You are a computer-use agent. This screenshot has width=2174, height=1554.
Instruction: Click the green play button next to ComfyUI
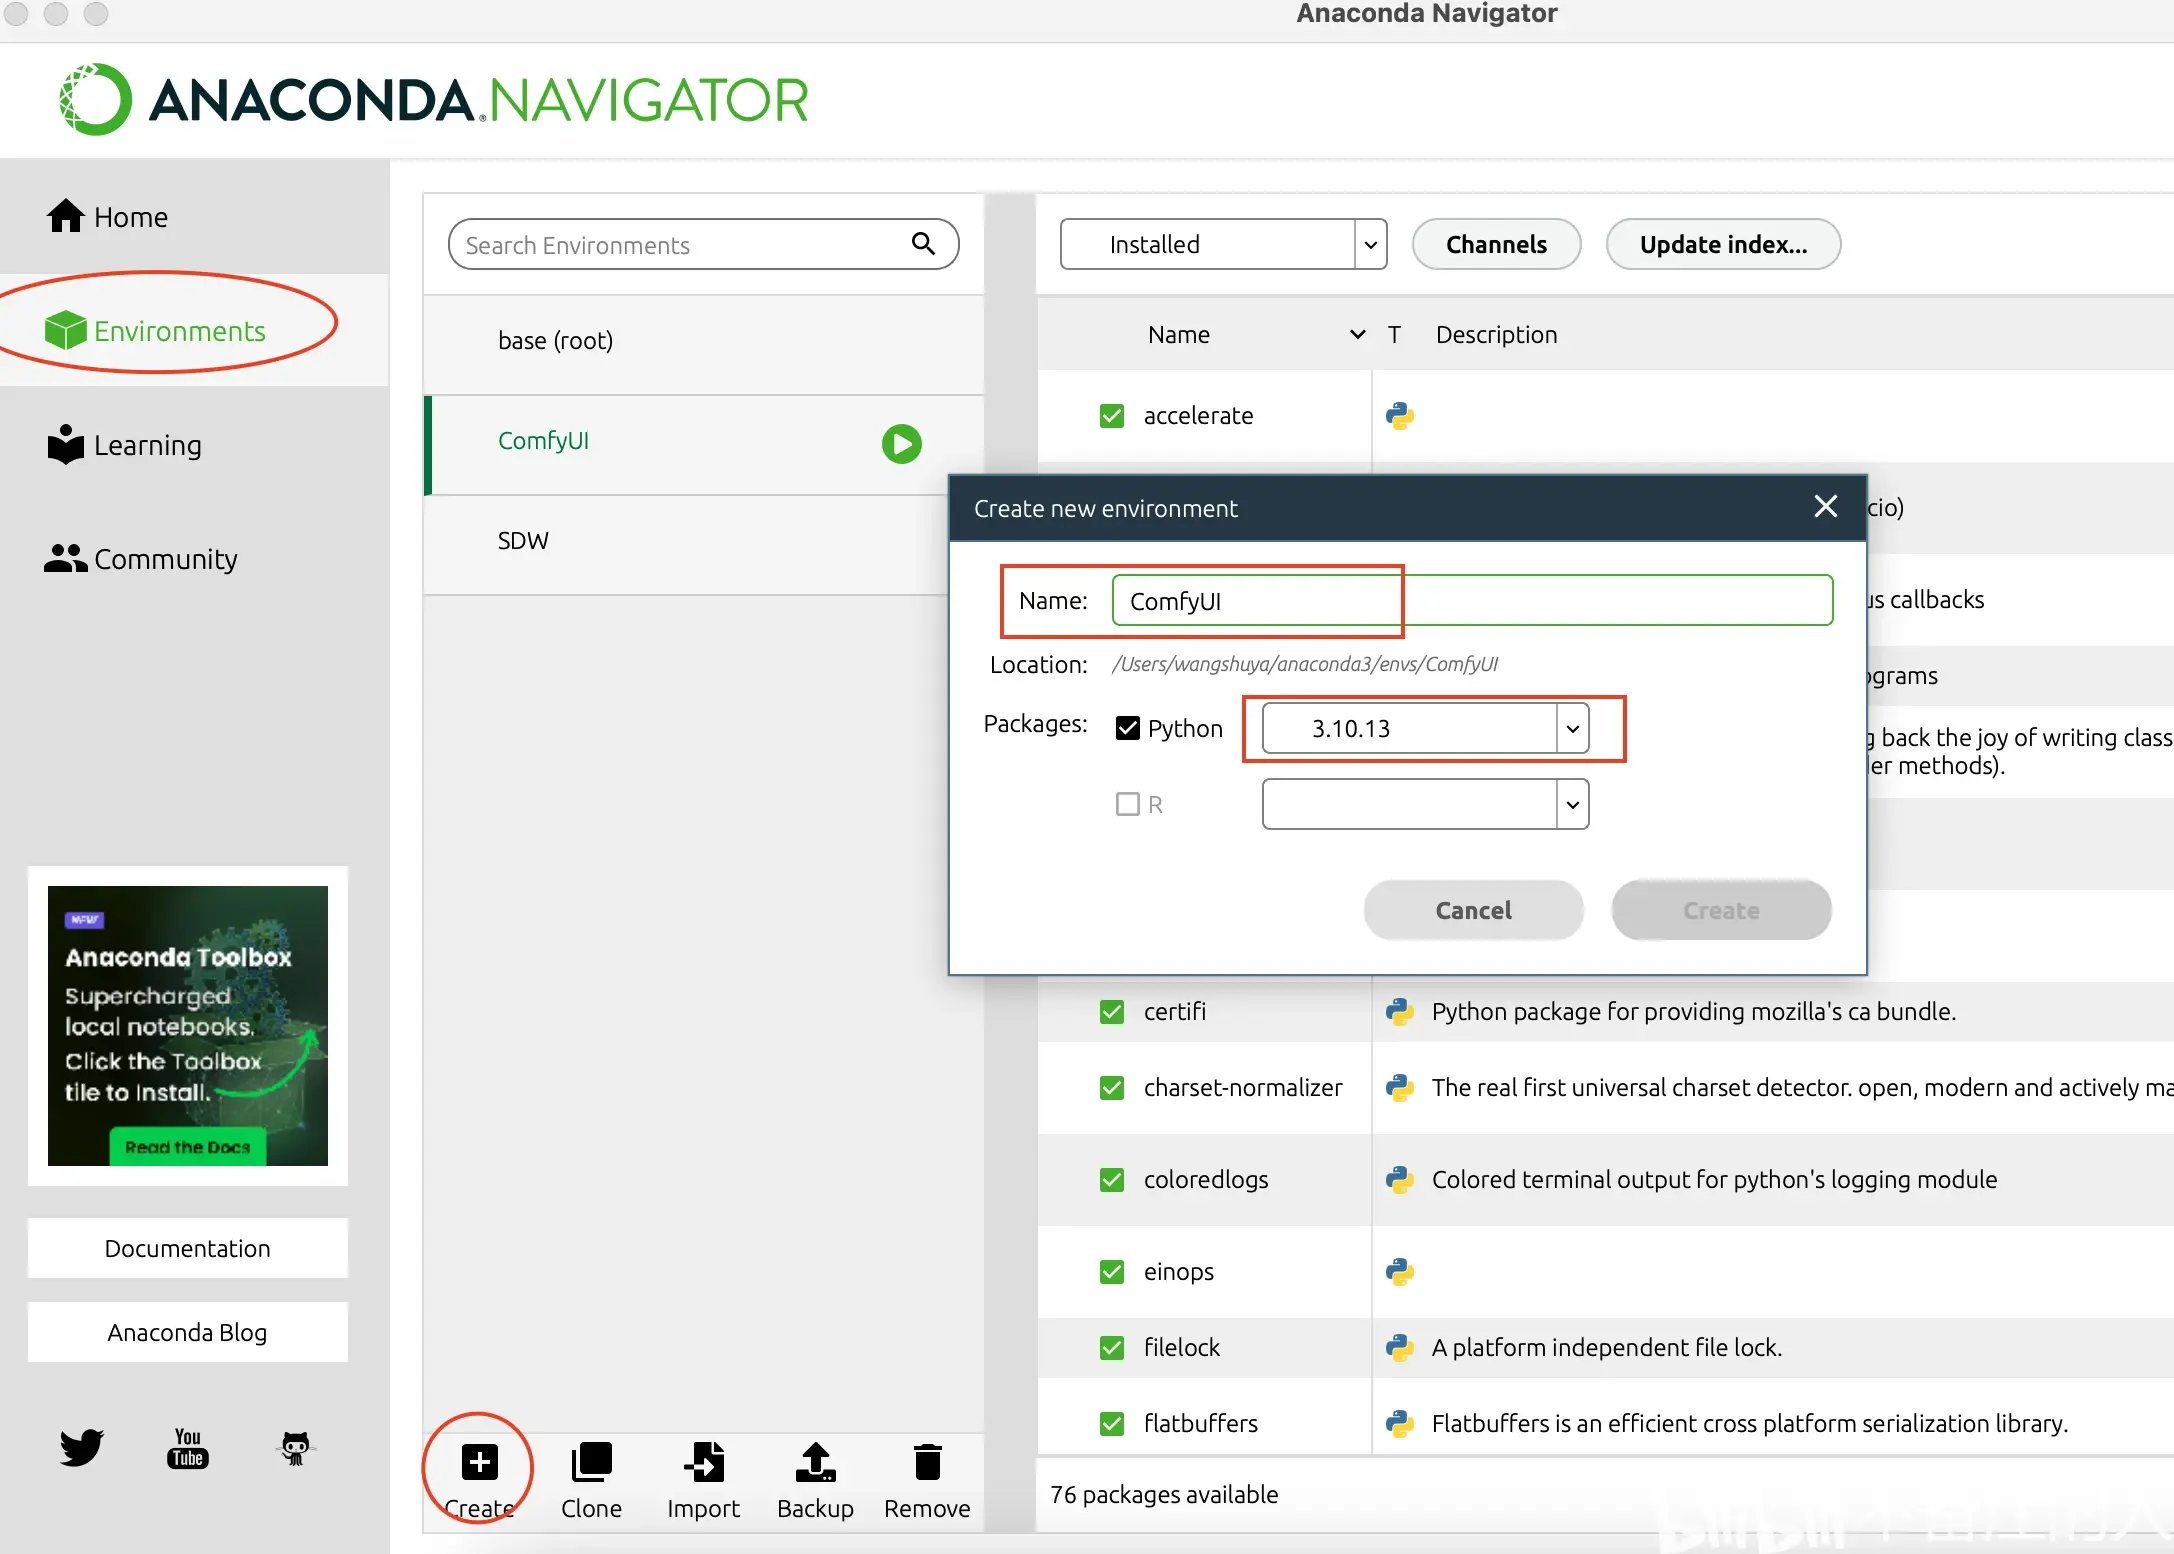click(x=901, y=444)
